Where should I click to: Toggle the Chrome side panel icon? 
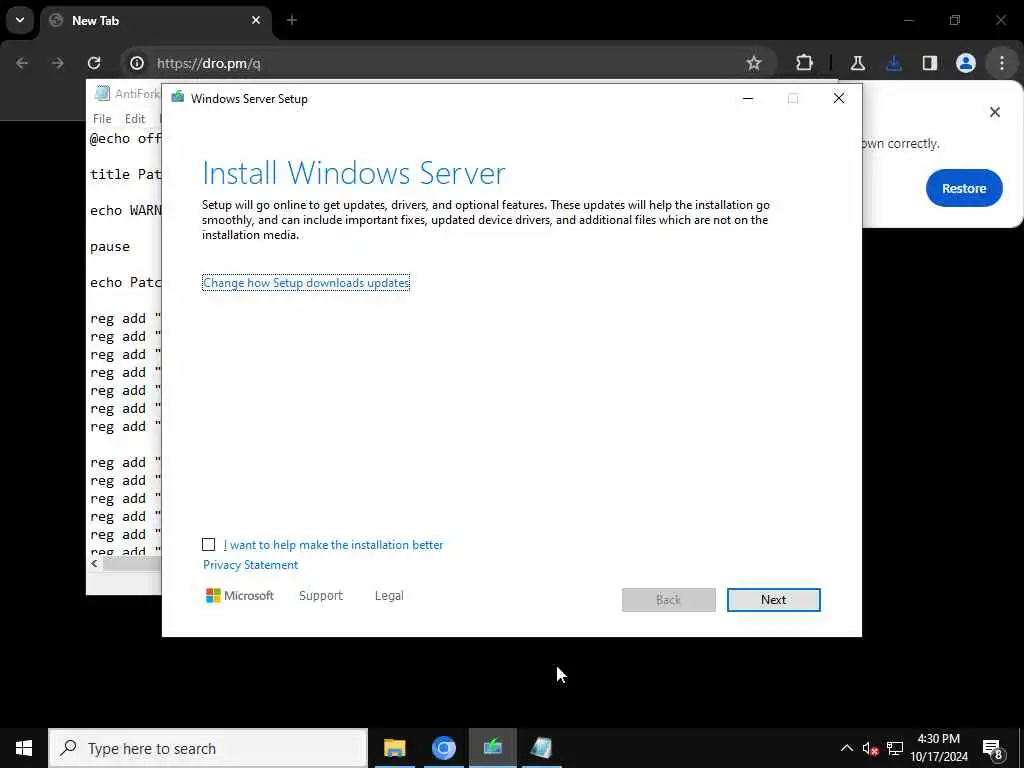click(930, 63)
